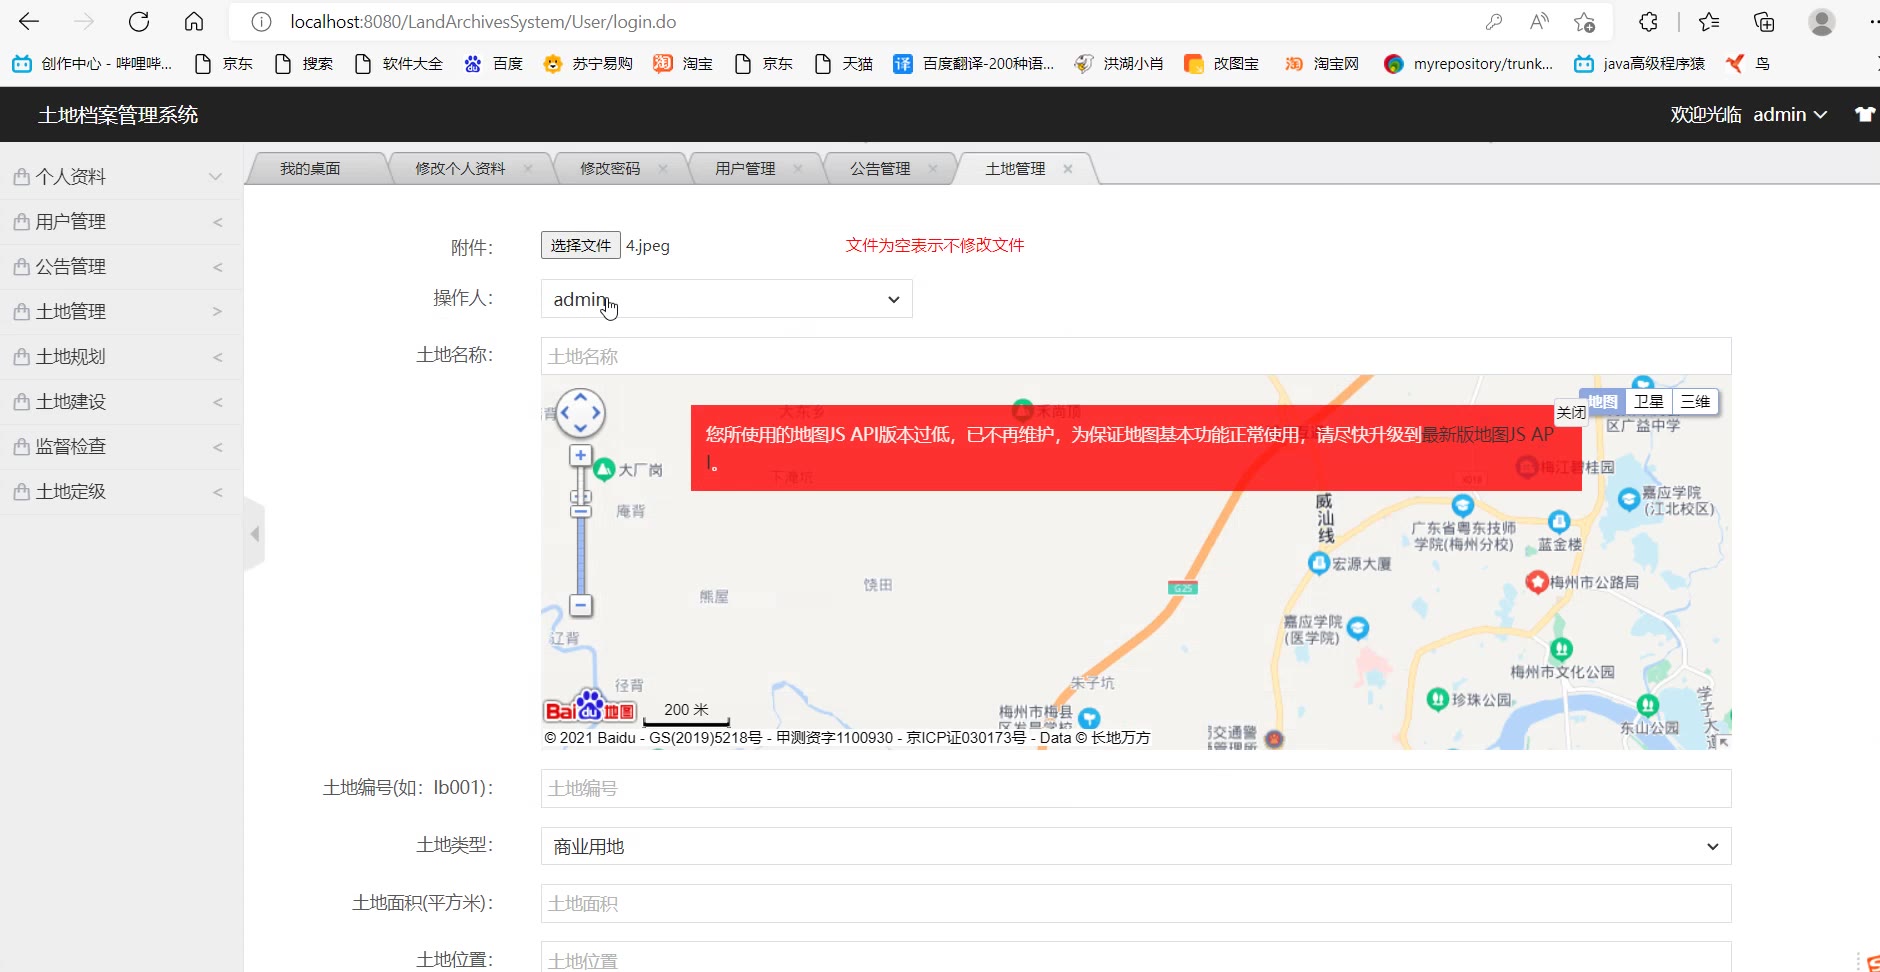Open the 苏宁易购 bookmark

point(588,64)
